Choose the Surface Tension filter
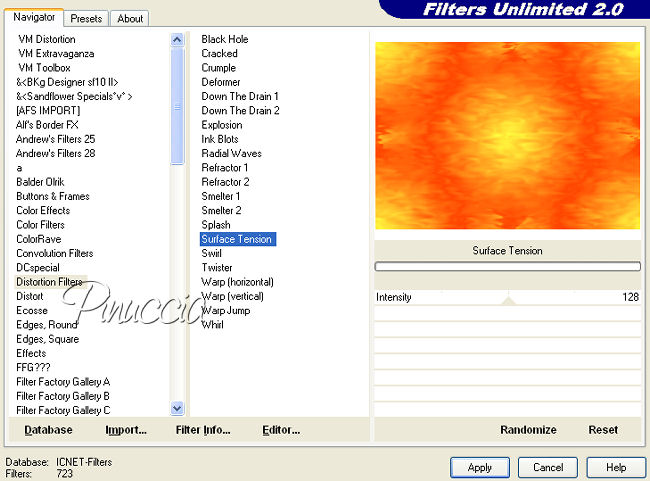The image size is (650, 481). coord(238,239)
